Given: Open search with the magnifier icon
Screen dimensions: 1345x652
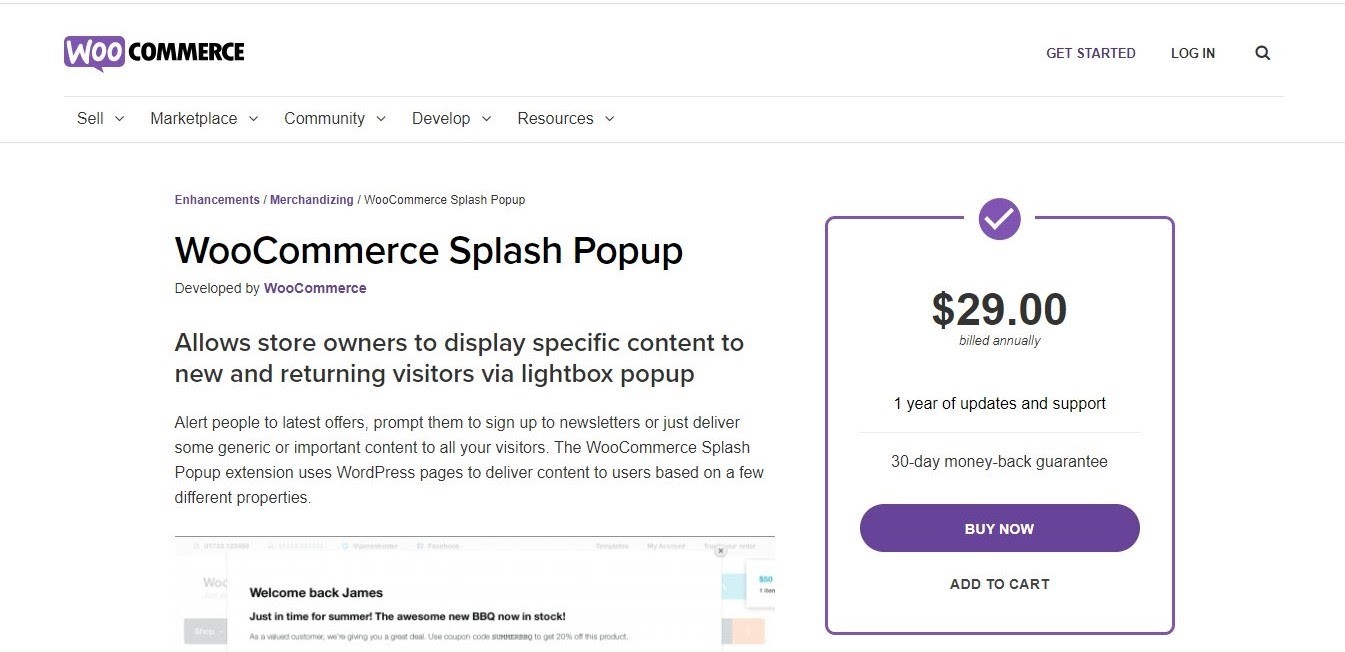Looking at the screenshot, I should point(1262,53).
